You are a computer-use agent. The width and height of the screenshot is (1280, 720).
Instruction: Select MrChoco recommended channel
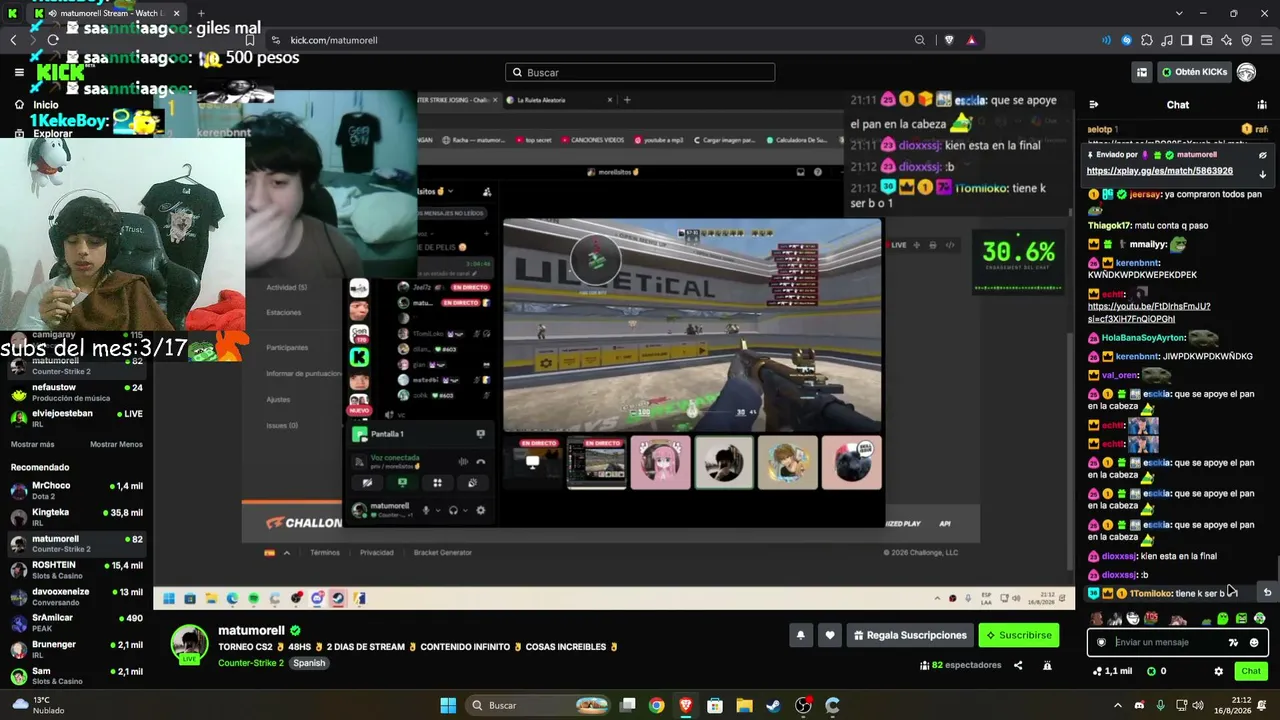[x=76, y=490]
